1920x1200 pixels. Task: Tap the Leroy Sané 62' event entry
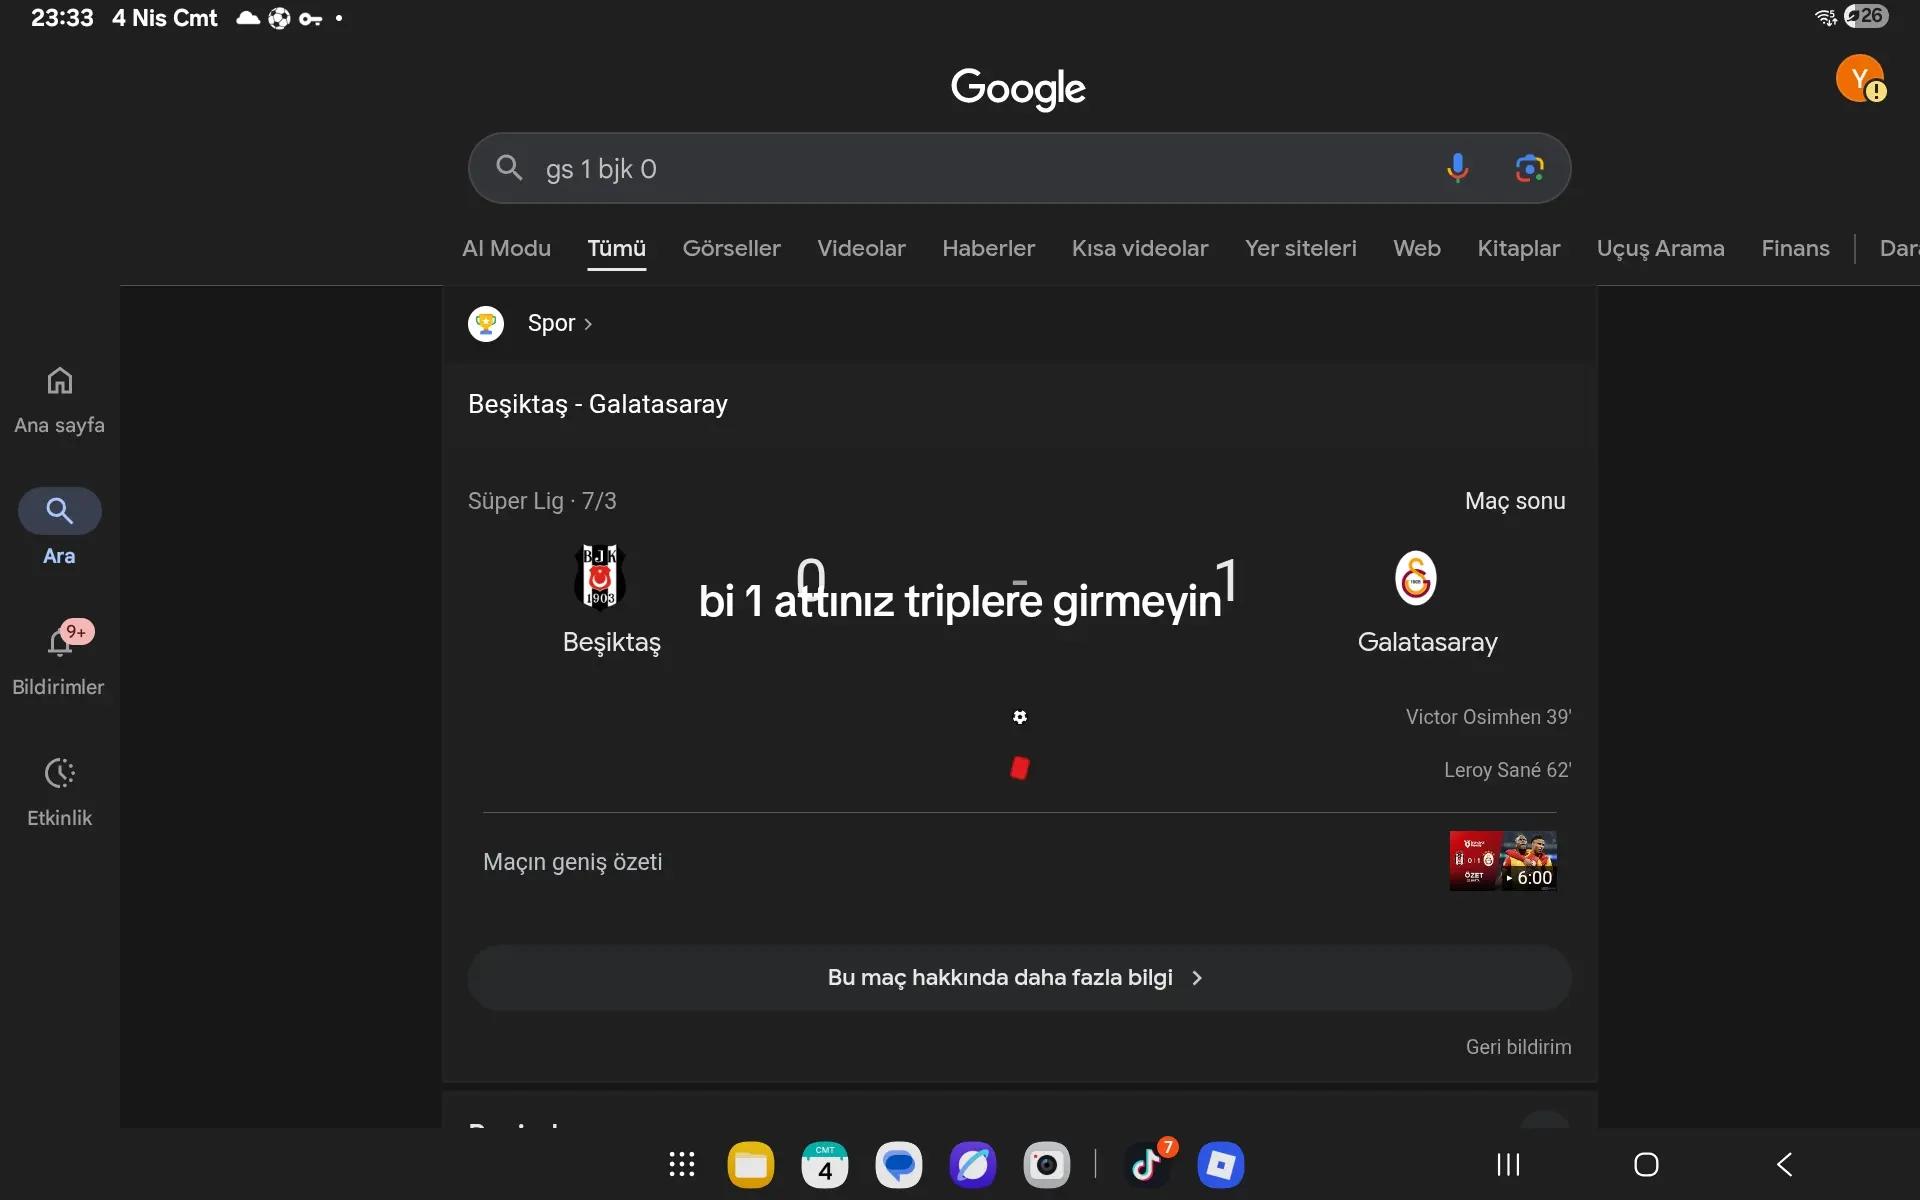click(x=1507, y=770)
